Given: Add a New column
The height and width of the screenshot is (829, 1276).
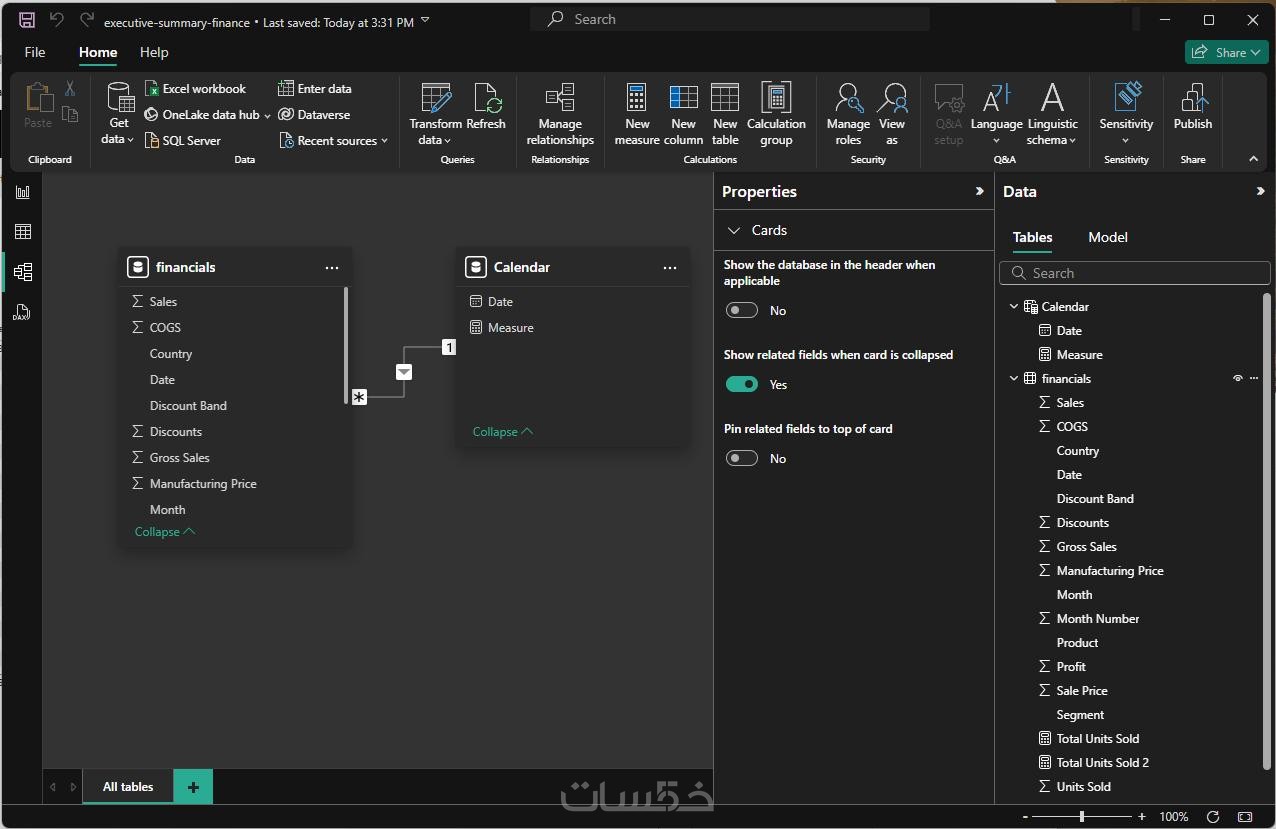Looking at the screenshot, I should click(683, 114).
